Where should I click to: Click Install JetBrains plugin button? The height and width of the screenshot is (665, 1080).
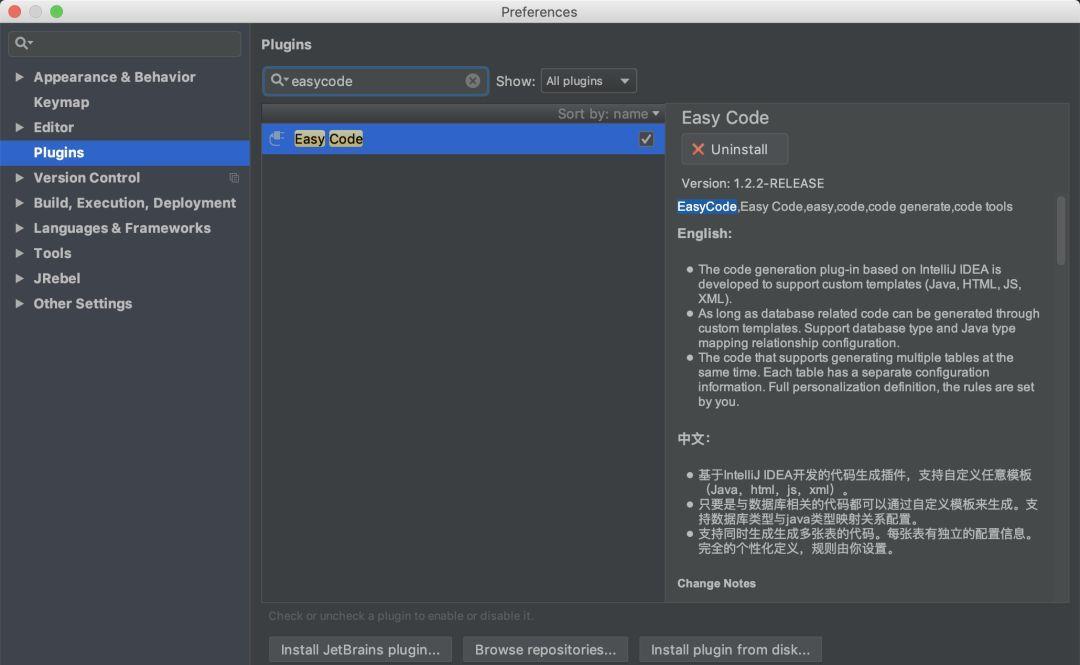[360, 649]
